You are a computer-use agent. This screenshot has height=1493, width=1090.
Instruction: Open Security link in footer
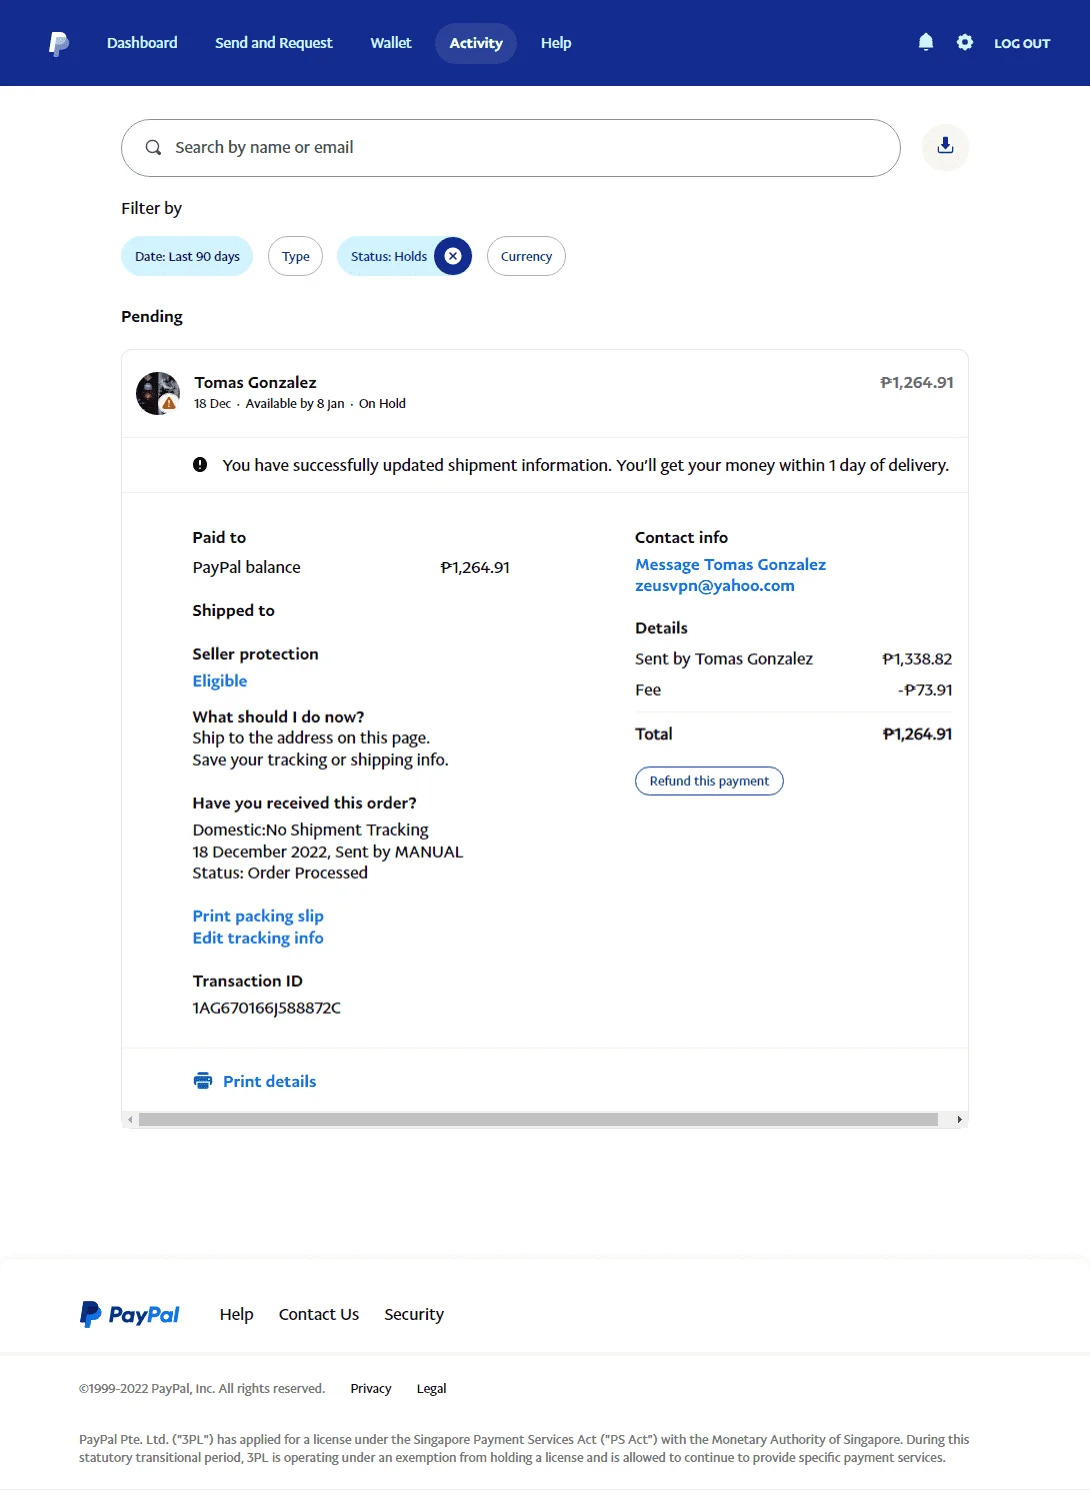414,1314
